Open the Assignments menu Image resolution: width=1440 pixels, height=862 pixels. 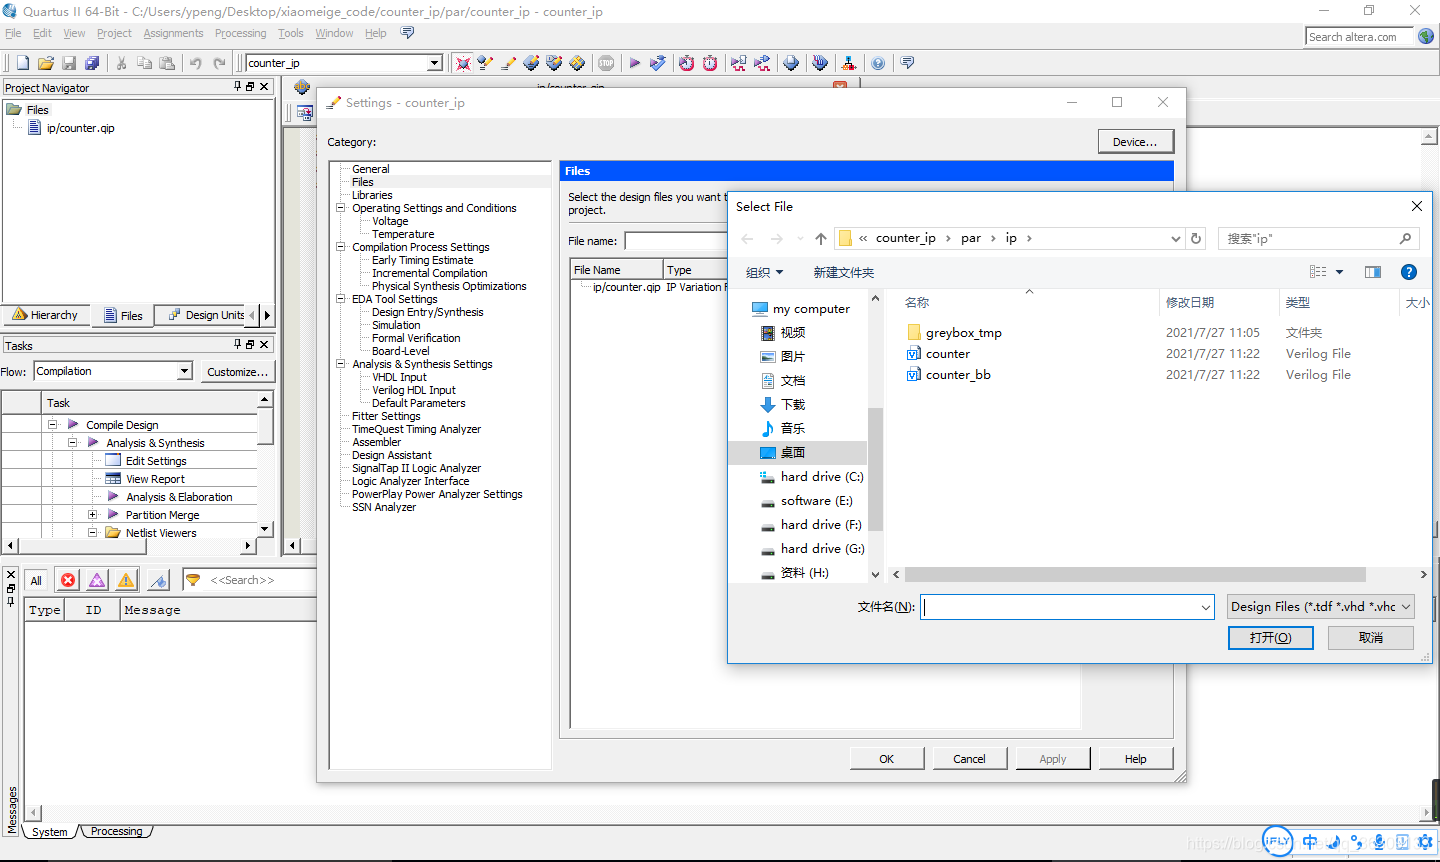click(x=173, y=33)
